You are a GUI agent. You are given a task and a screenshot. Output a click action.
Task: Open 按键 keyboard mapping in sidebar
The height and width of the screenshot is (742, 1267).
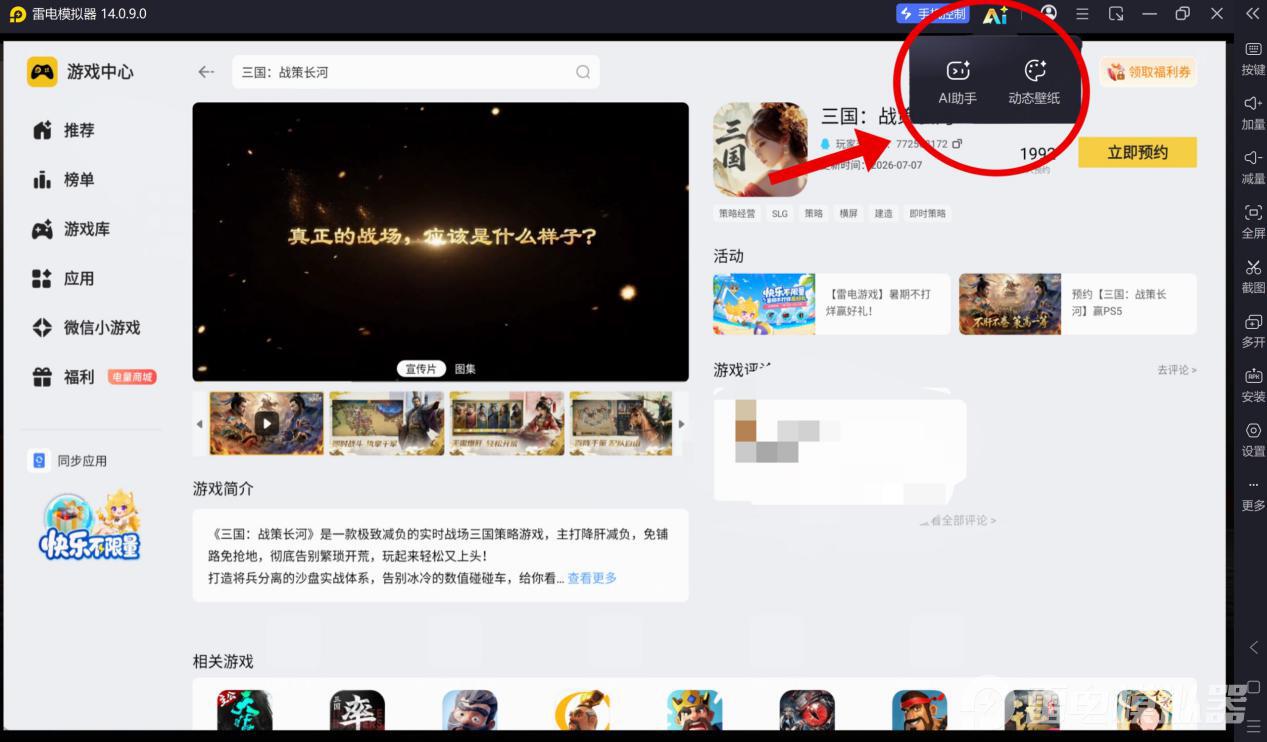[1253, 51]
